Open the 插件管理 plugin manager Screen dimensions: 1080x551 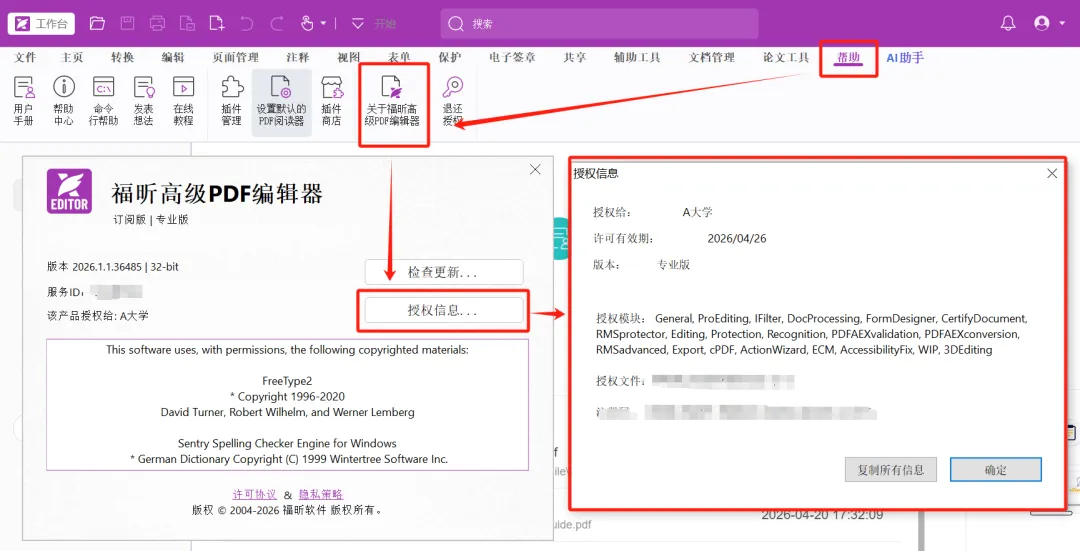(x=231, y=101)
